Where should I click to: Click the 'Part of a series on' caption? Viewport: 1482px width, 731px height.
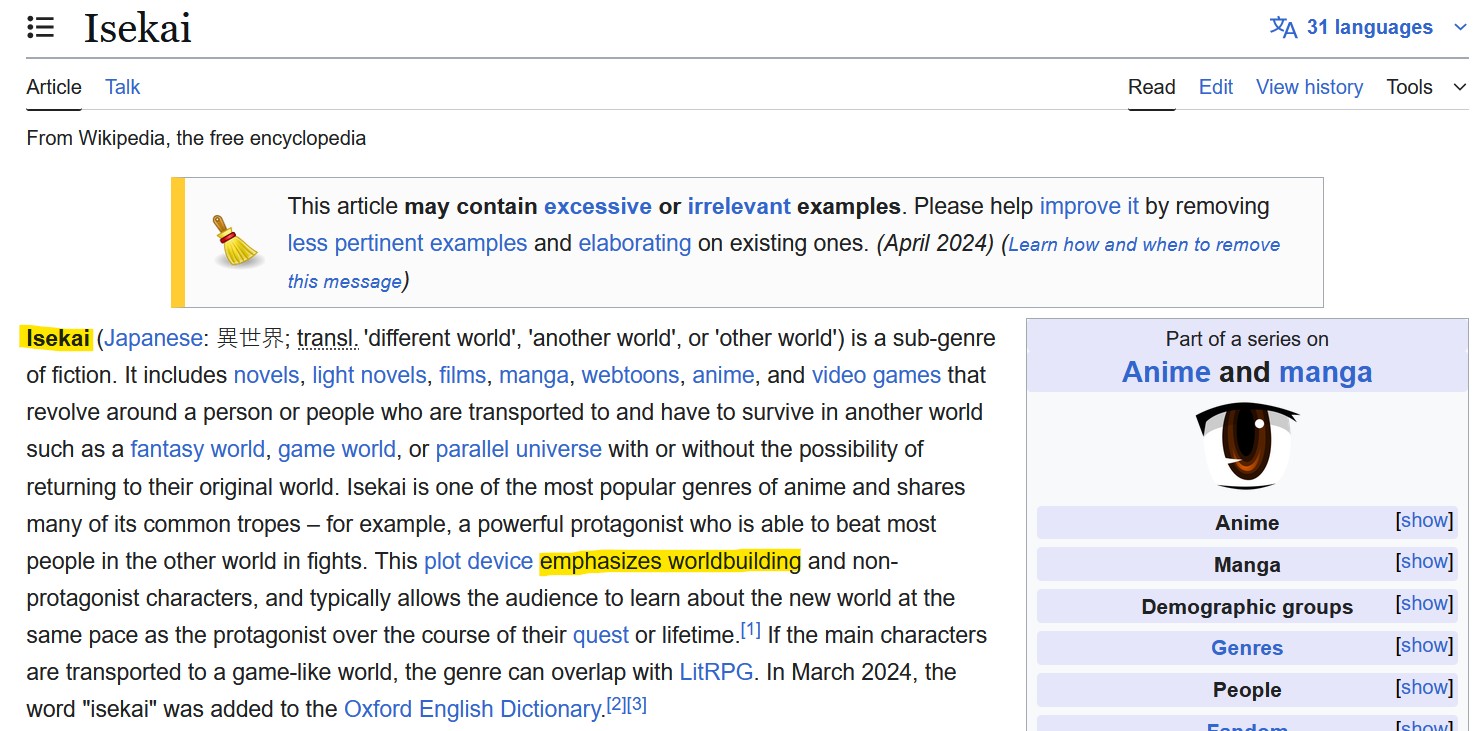(1247, 339)
